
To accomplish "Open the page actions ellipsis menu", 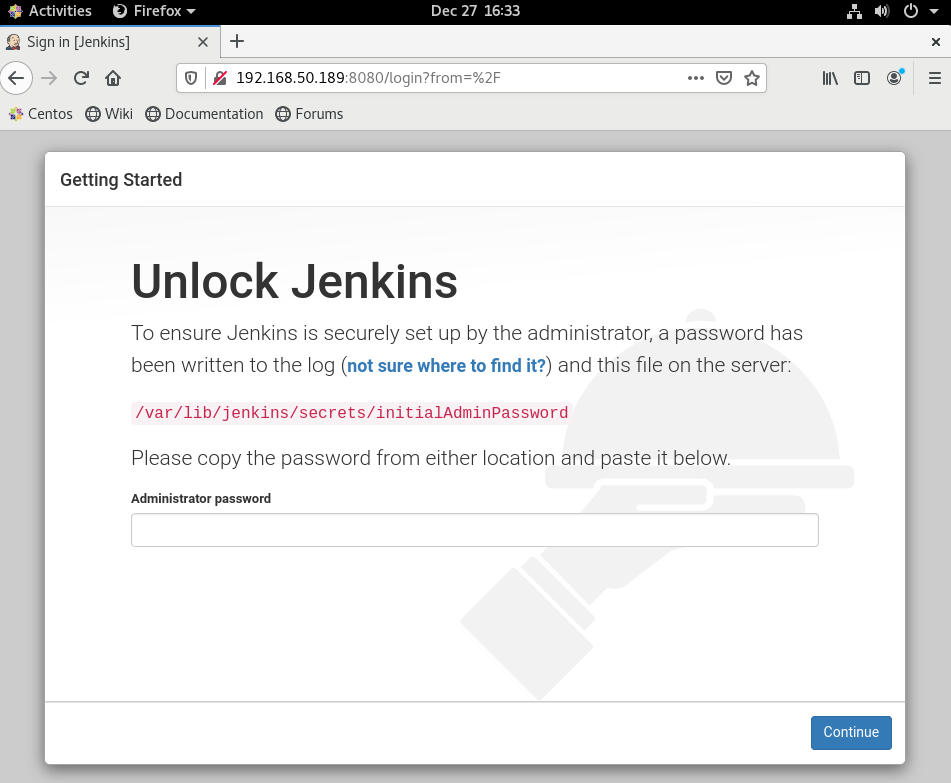I will click(x=695, y=78).
